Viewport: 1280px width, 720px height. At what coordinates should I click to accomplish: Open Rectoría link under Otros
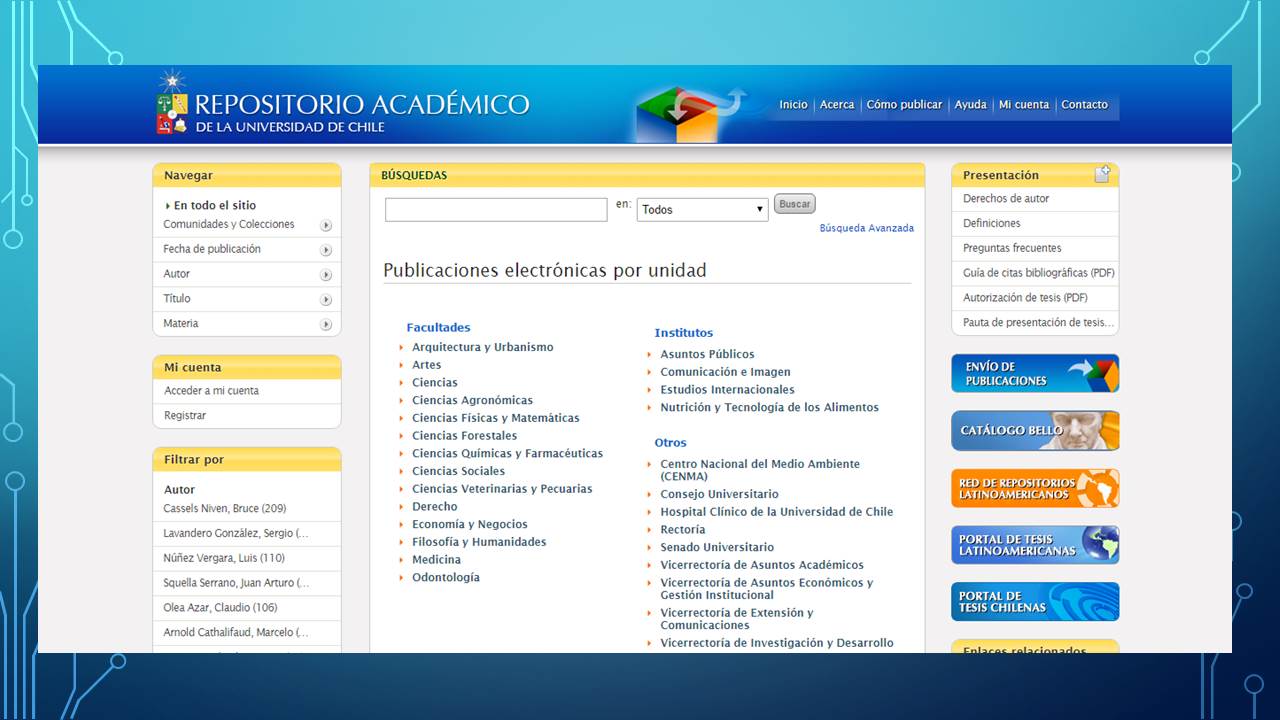pyautogui.click(x=682, y=530)
